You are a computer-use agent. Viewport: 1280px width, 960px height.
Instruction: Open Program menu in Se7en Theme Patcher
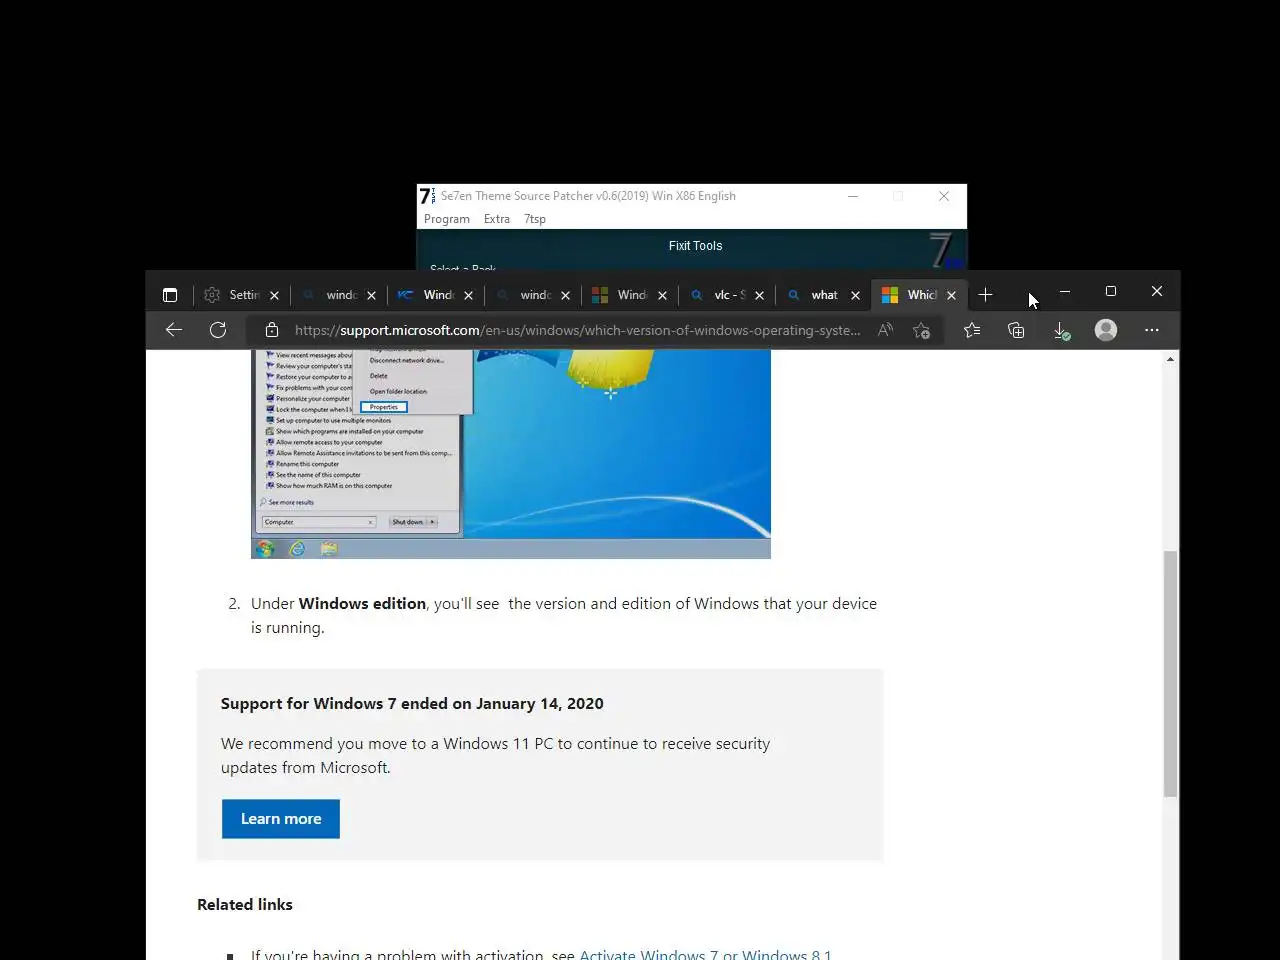click(x=446, y=219)
